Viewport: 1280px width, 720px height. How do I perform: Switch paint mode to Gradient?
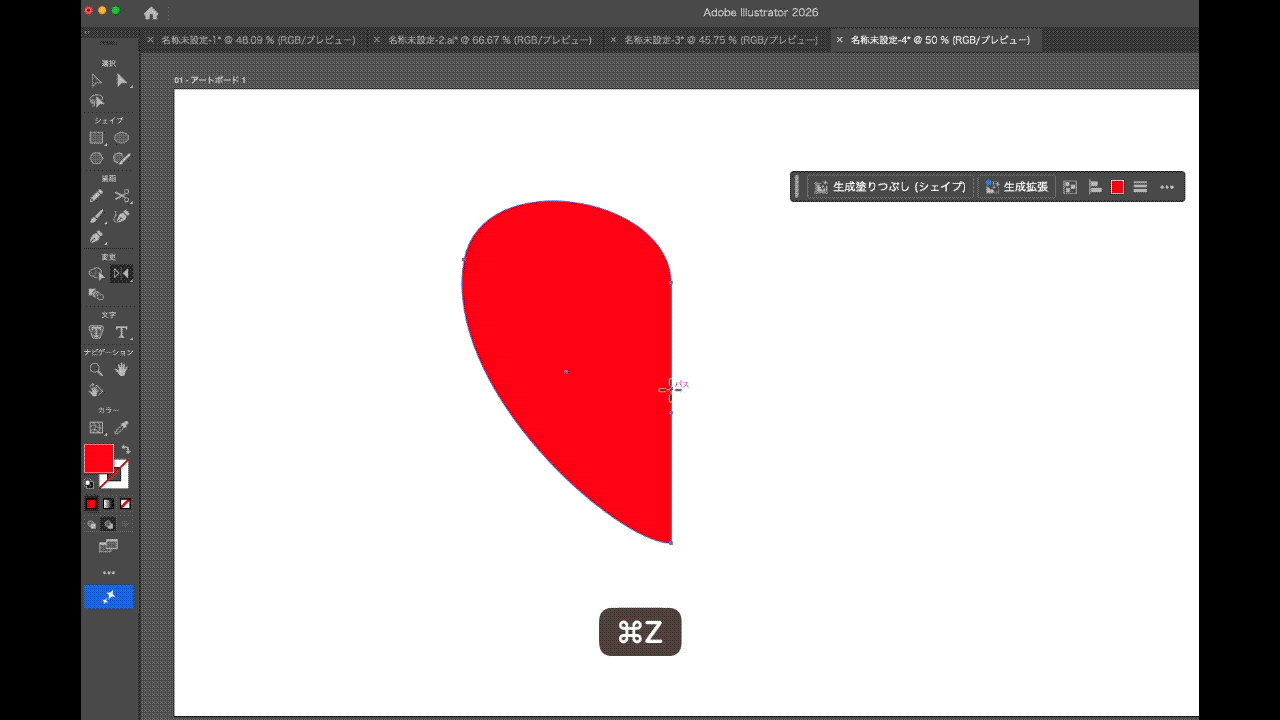click(x=108, y=504)
